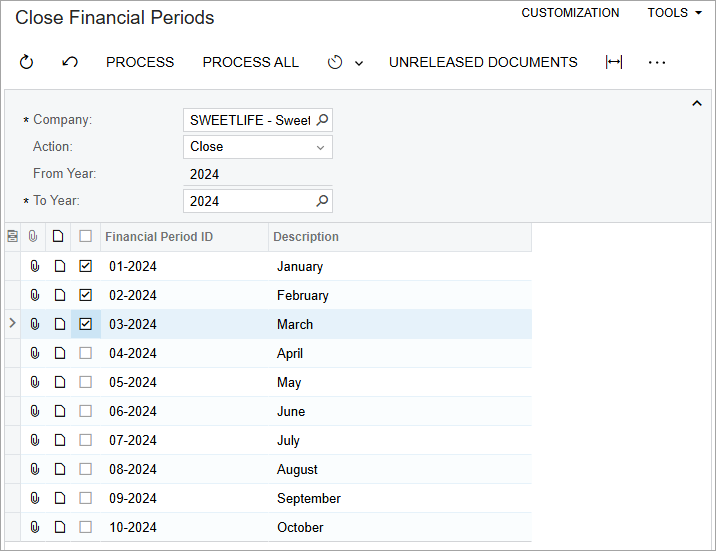Viewport: 716px width, 551px height.
Task: Check the checkbox for period 04-2024
Action: coord(86,354)
